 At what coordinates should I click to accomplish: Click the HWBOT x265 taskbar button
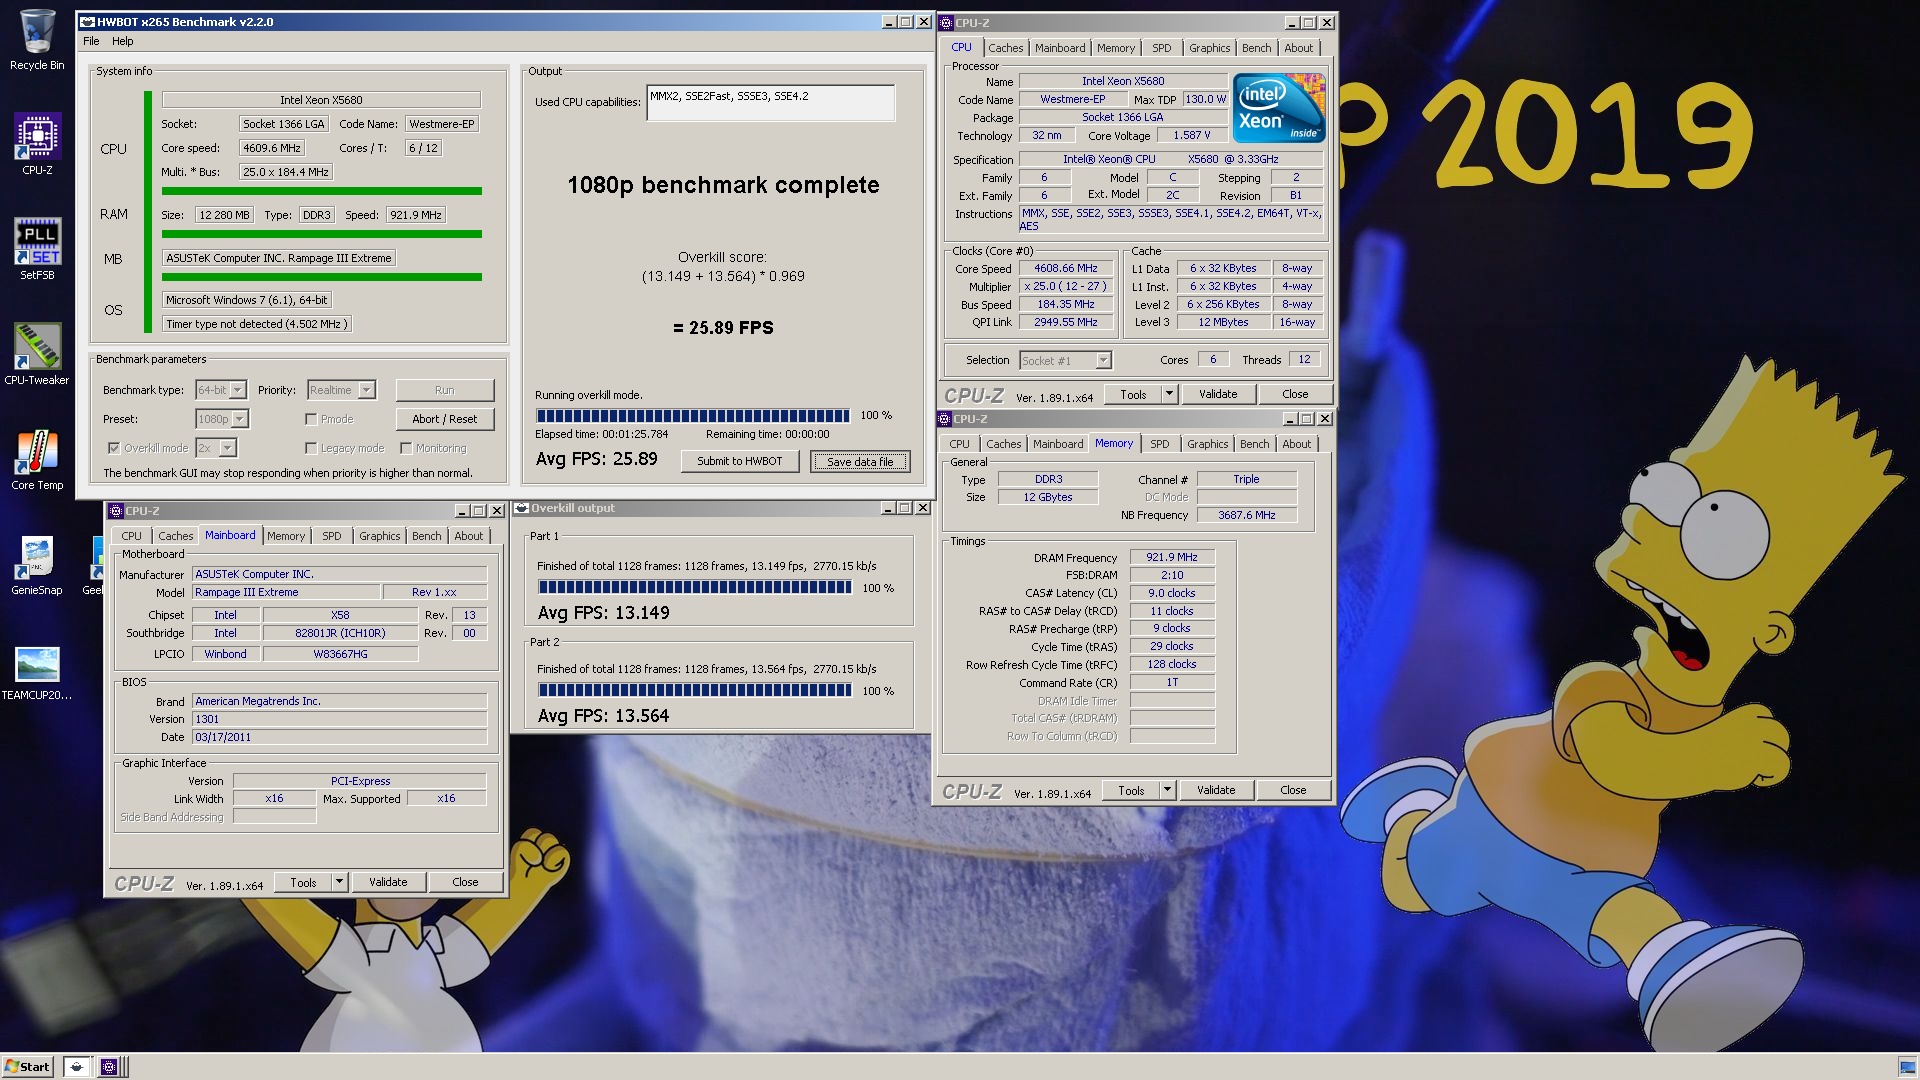tap(77, 1066)
